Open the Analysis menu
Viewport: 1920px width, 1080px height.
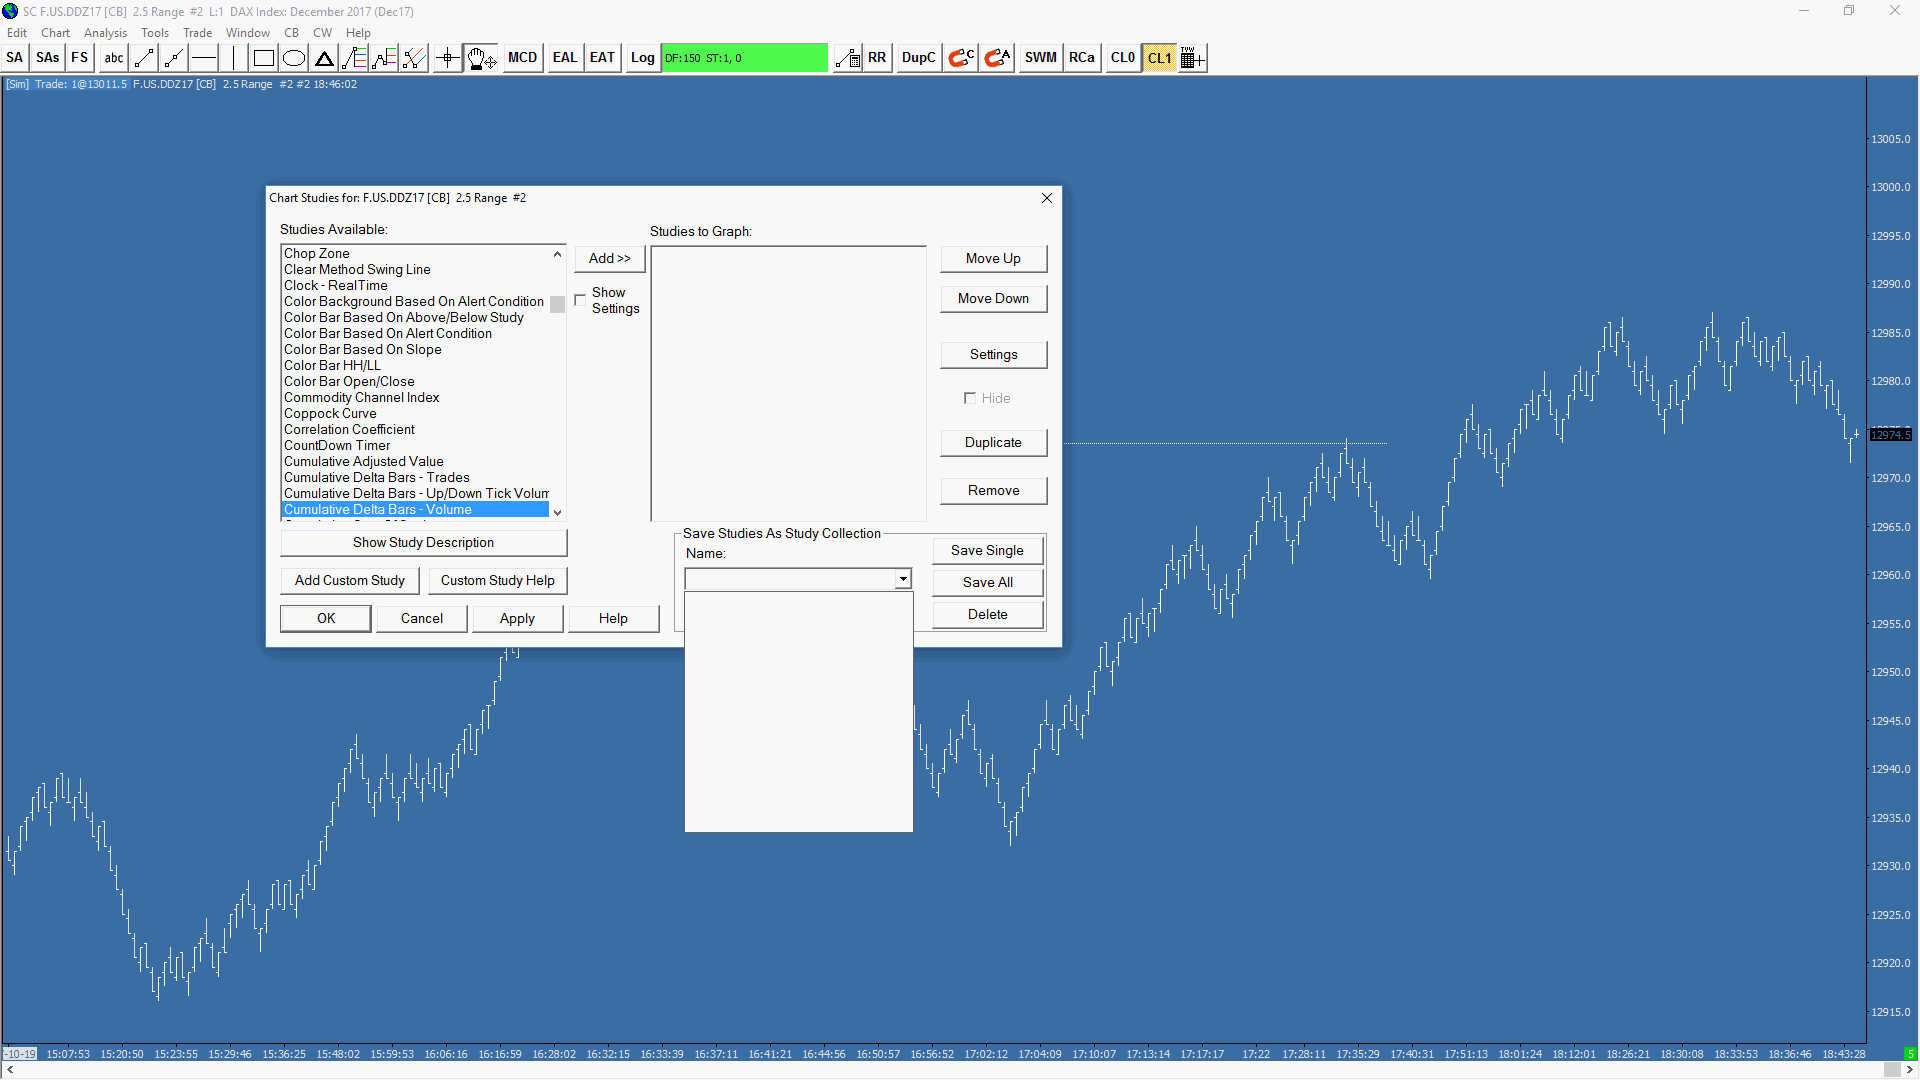click(105, 33)
